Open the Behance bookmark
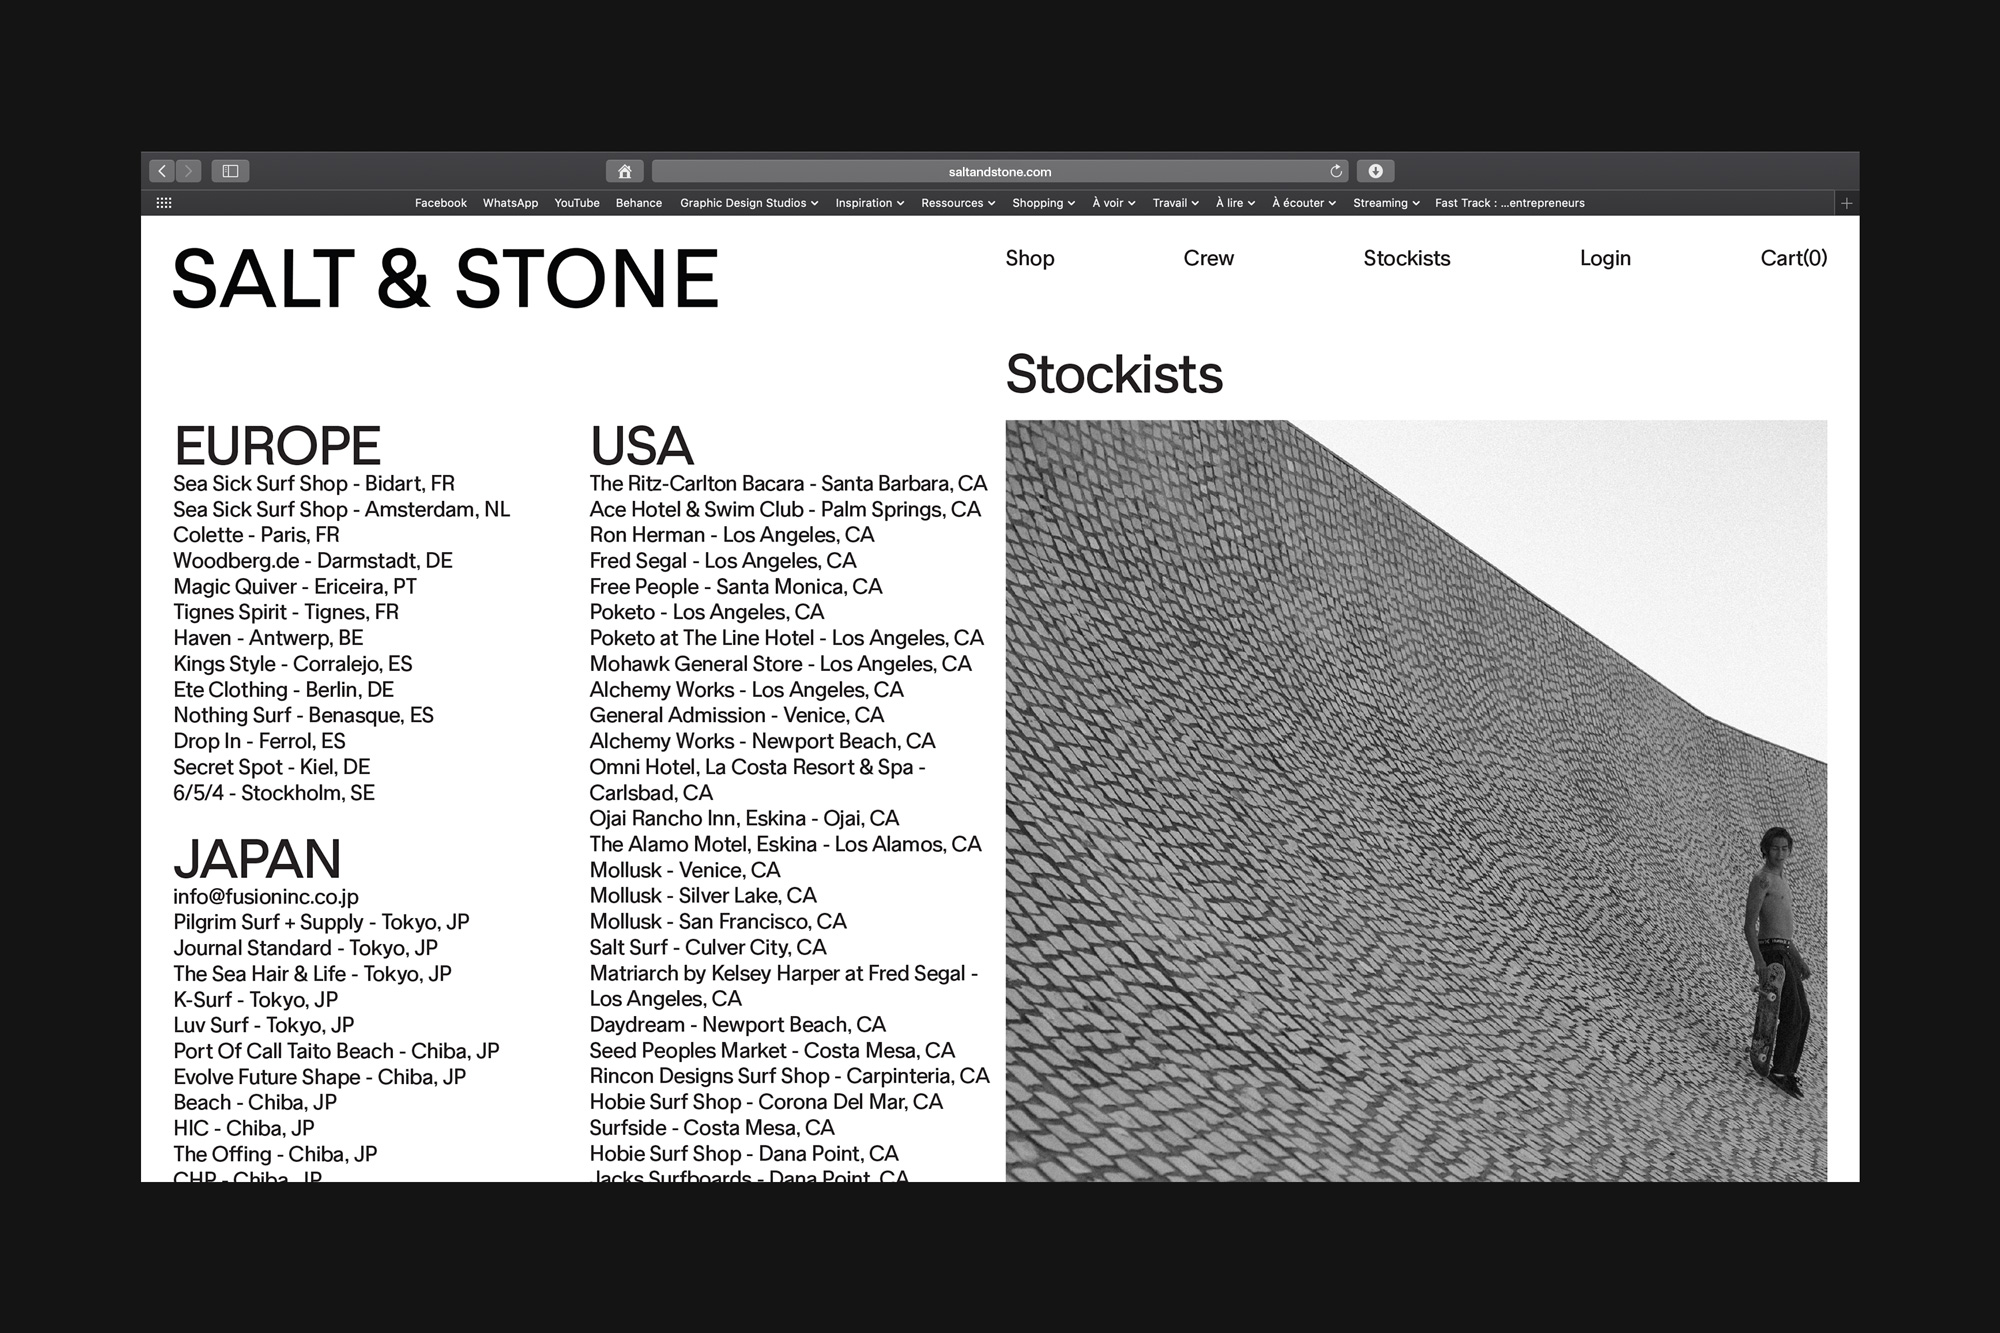 pyautogui.click(x=638, y=203)
